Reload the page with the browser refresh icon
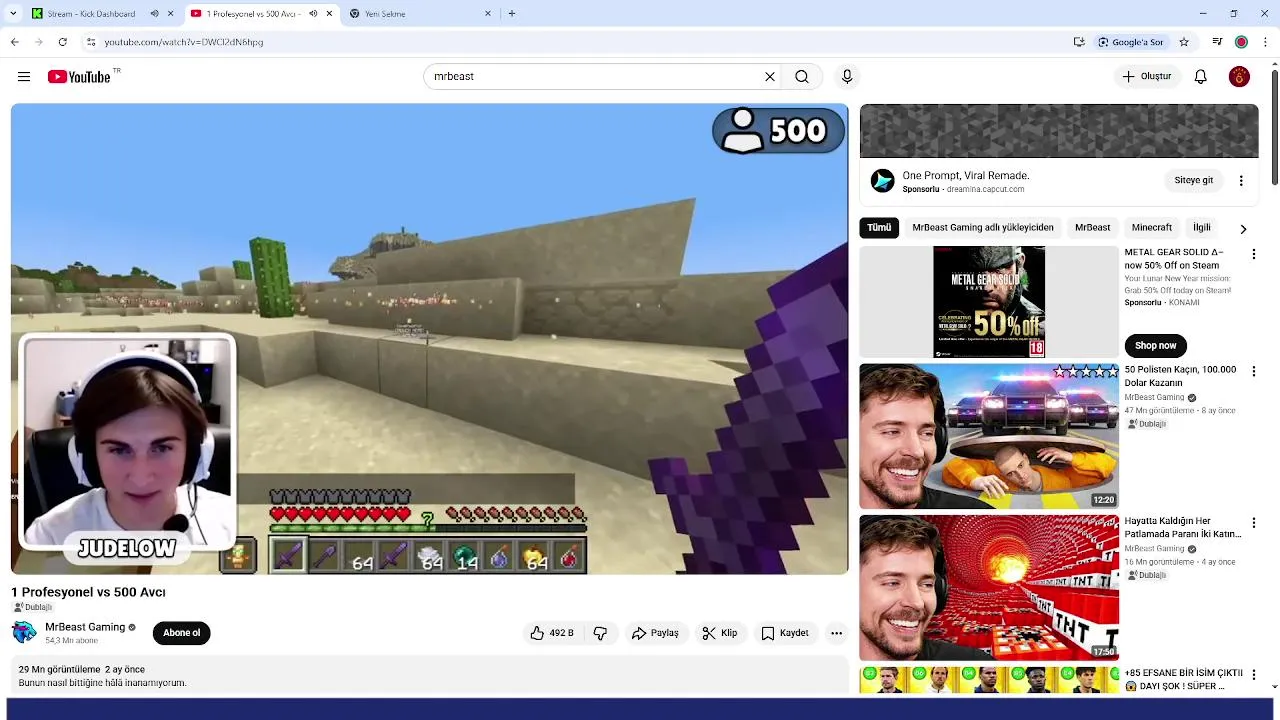Viewport: 1280px width, 720px height. coord(62,42)
